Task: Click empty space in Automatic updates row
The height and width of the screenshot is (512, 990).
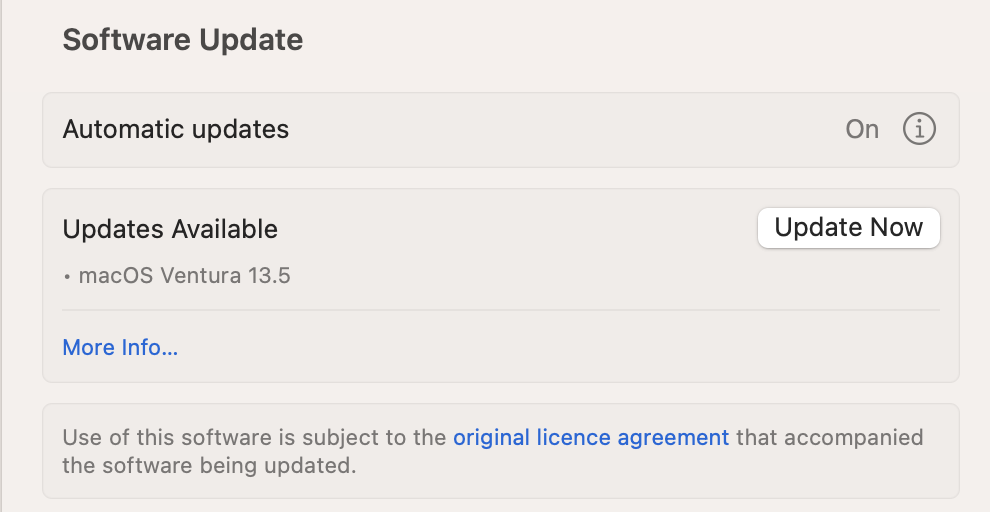Action: 567,129
